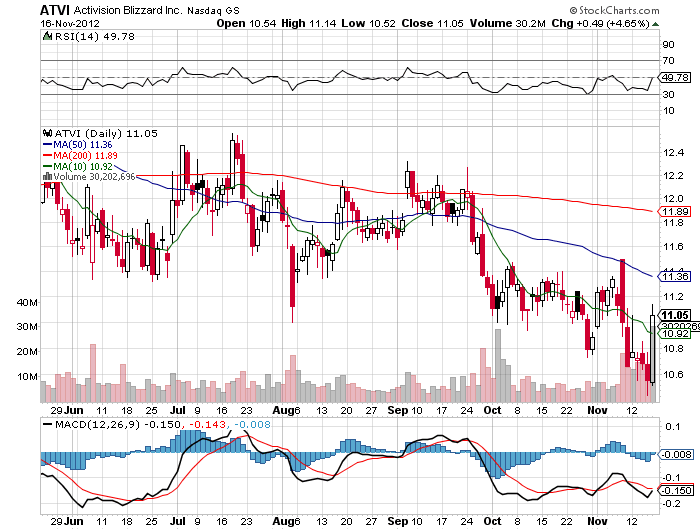Click the ATVI candlestick legend icon
This screenshot has height=530, width=700.
click(47, 133)
